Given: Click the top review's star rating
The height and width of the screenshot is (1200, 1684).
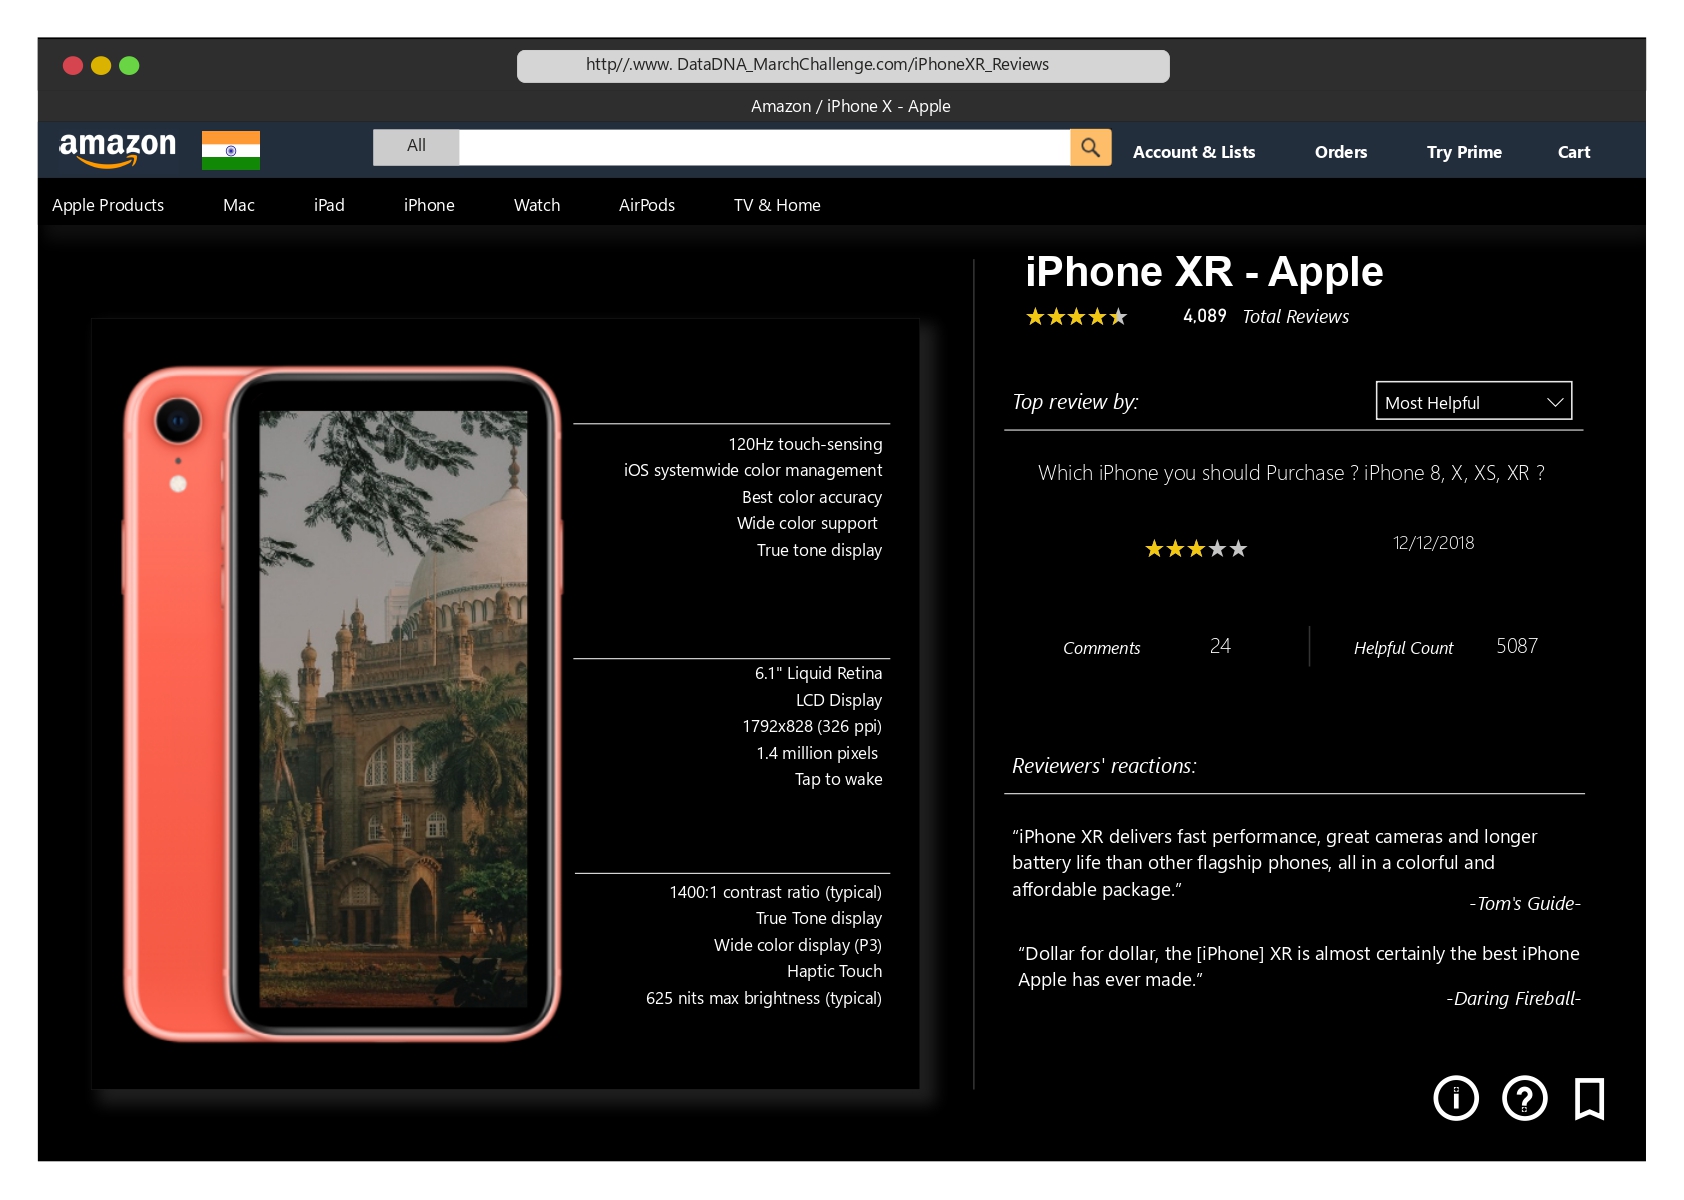Looking at the screenshot, I should click(x=1195, y=549).
